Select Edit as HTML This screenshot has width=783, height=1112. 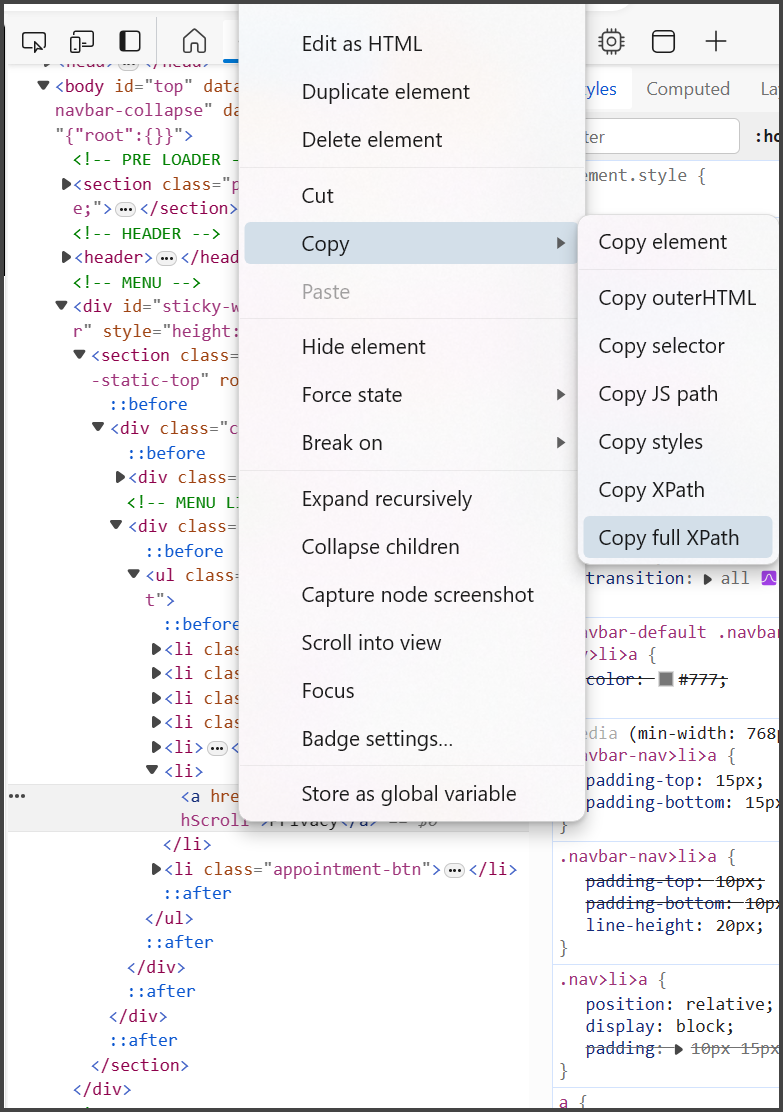tap(360, 44)
